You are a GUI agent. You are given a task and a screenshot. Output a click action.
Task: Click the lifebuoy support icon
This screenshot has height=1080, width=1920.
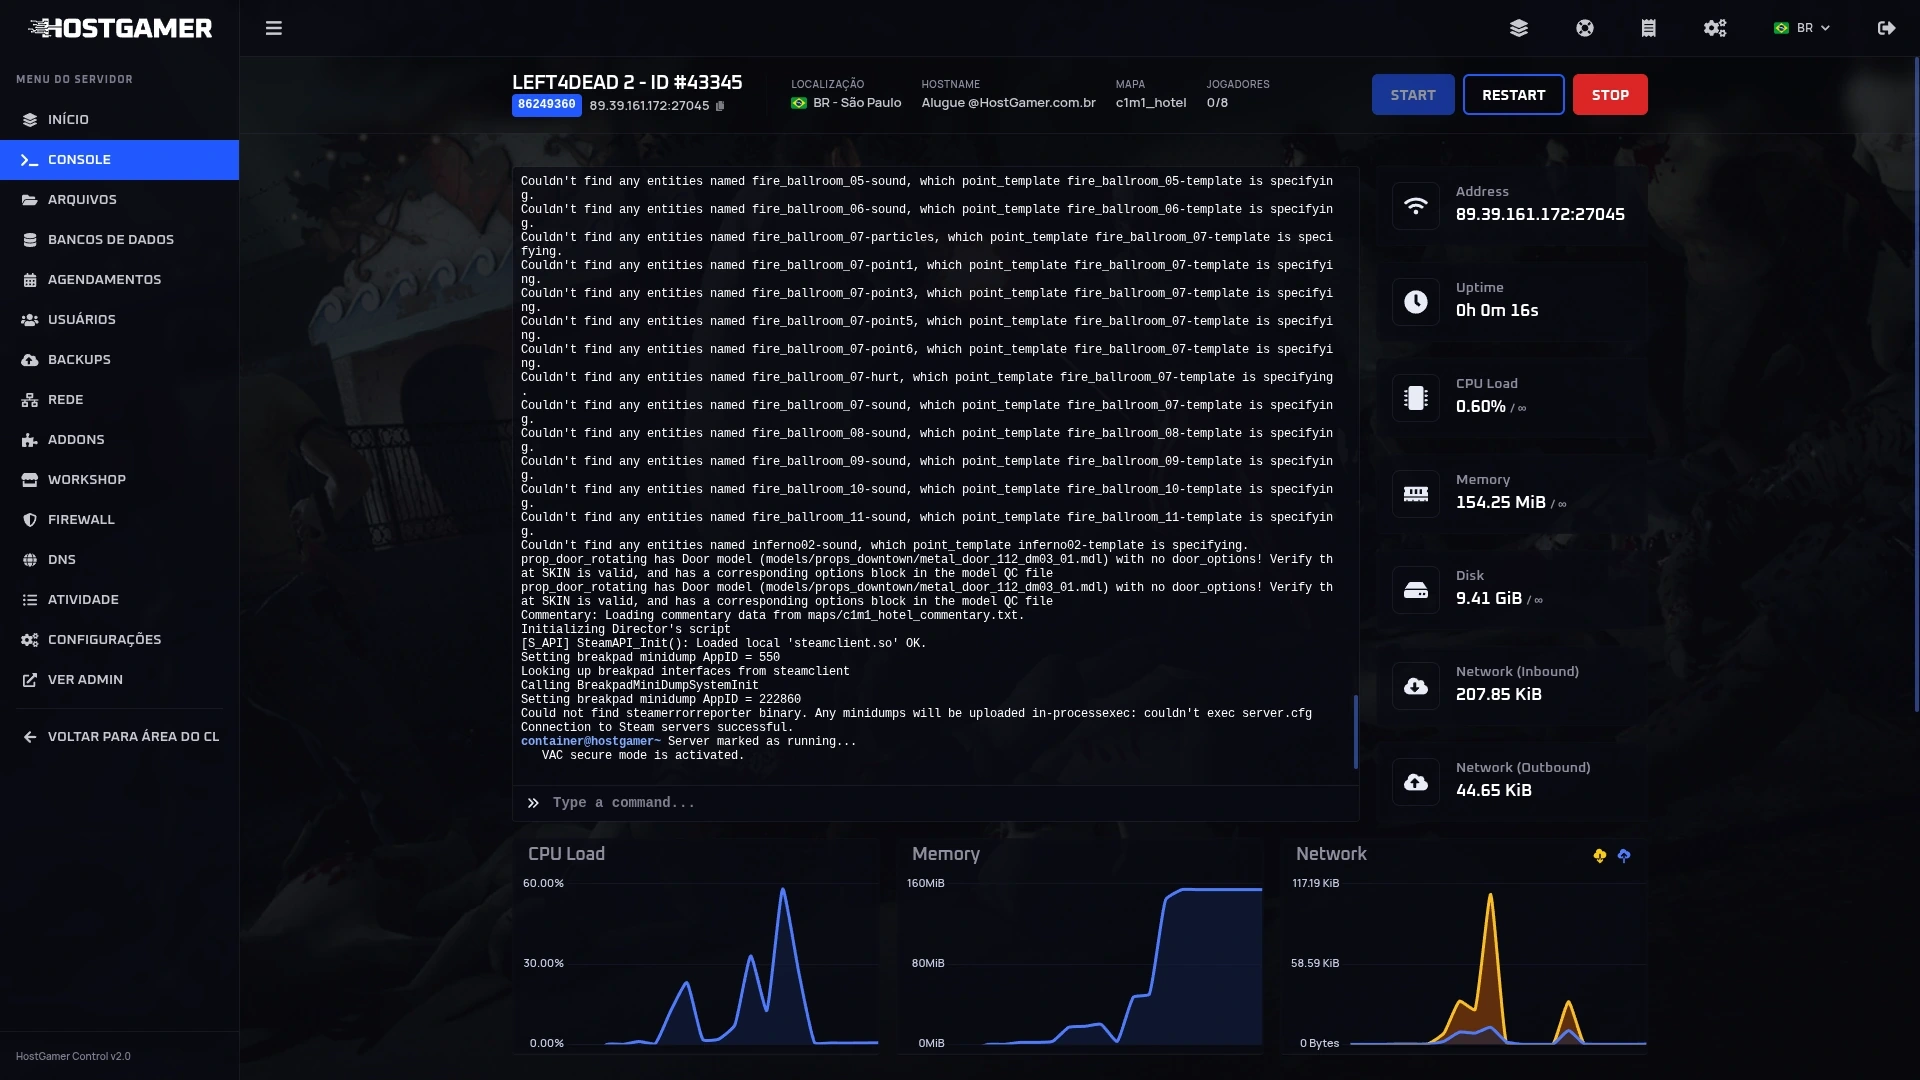(1585, 28)
